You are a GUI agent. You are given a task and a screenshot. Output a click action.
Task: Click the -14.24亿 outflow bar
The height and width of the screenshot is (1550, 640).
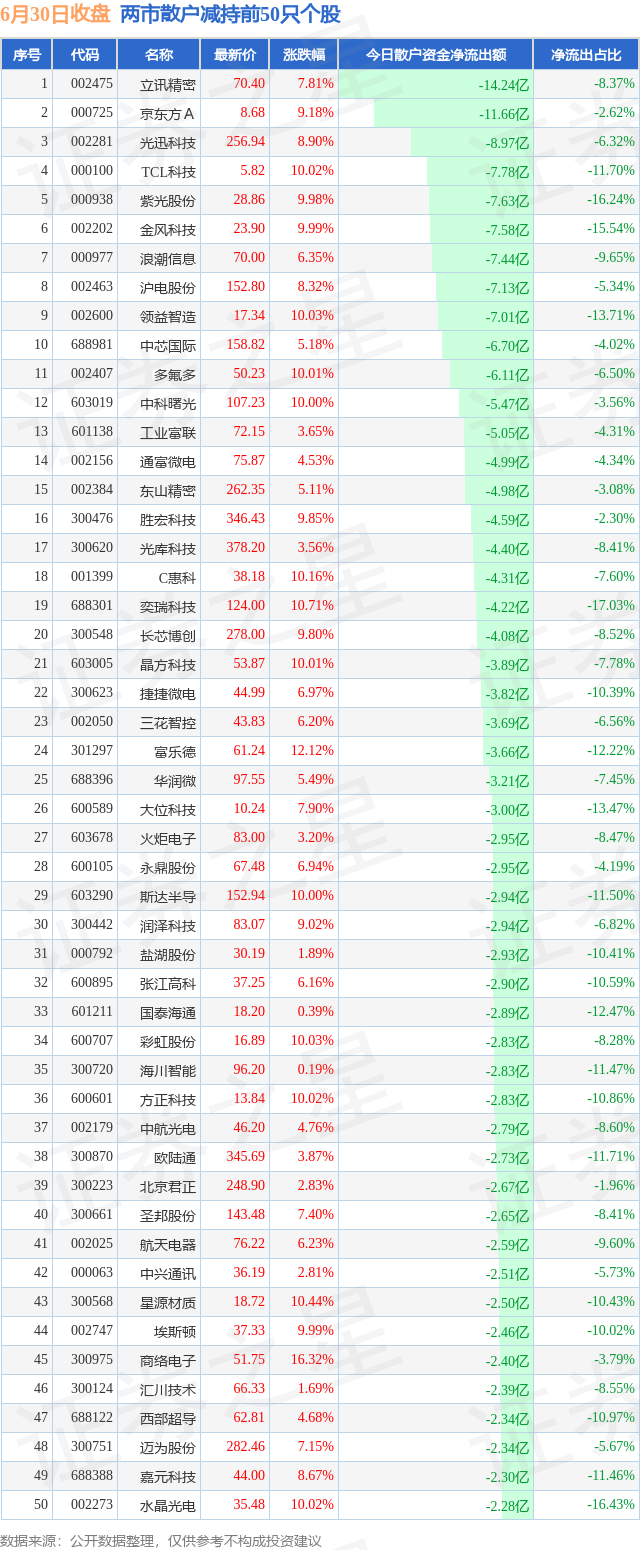[x=435, y=85]
